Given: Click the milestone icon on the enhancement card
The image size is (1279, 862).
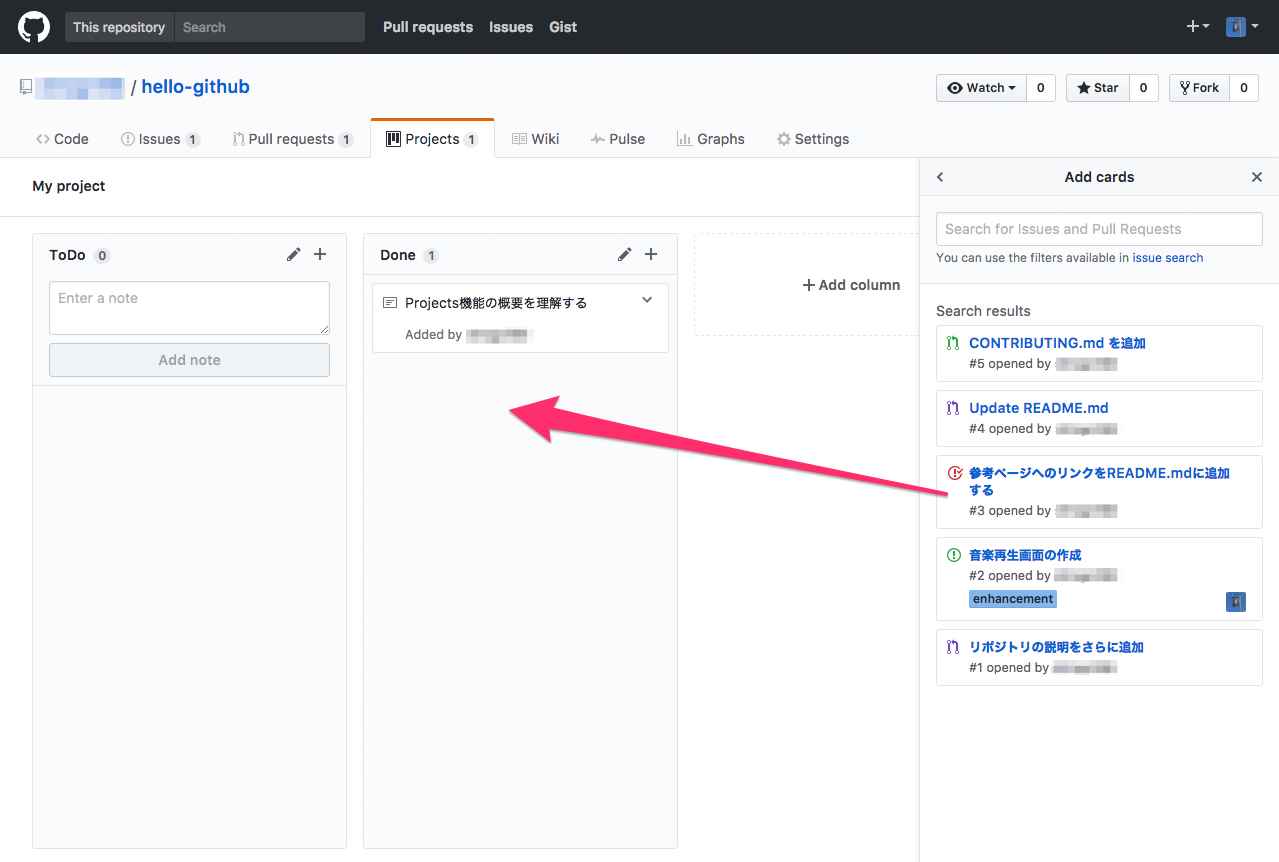Looking at the screenshot, I should click(x=1236, y=601).
